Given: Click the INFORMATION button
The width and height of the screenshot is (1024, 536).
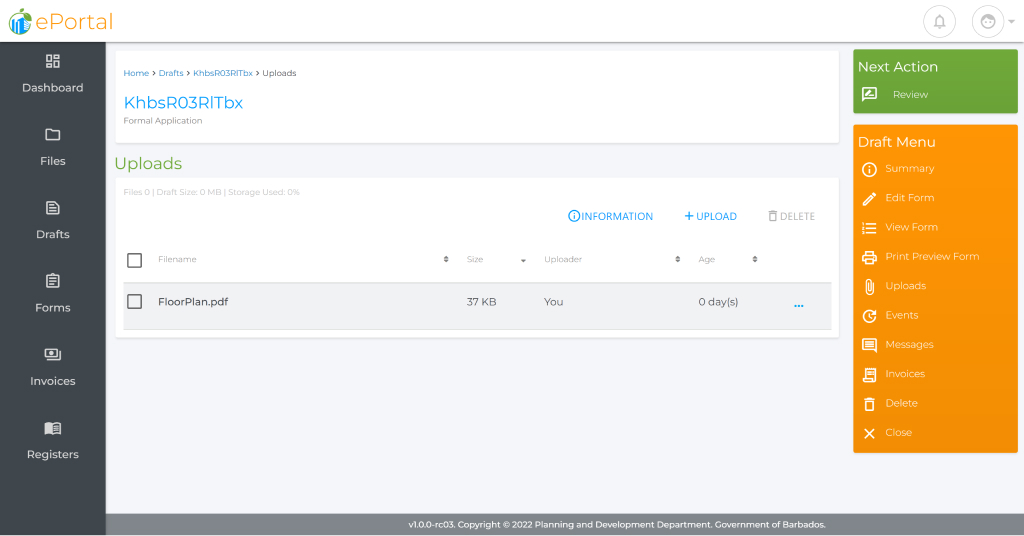Looking at the screenshot, I should (x=611, y=216).
